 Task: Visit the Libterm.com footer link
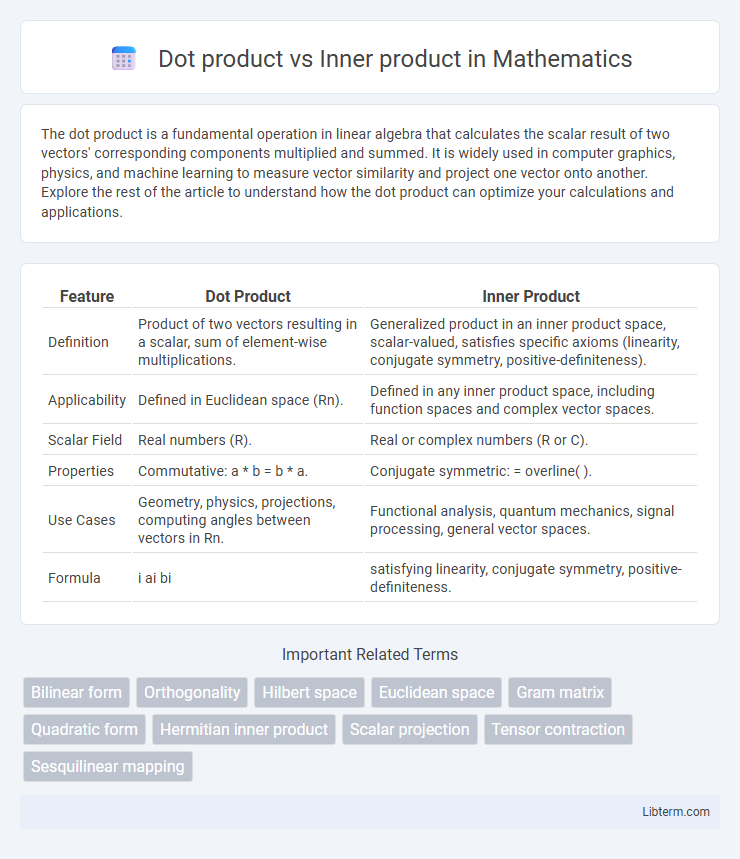[675, 811]
